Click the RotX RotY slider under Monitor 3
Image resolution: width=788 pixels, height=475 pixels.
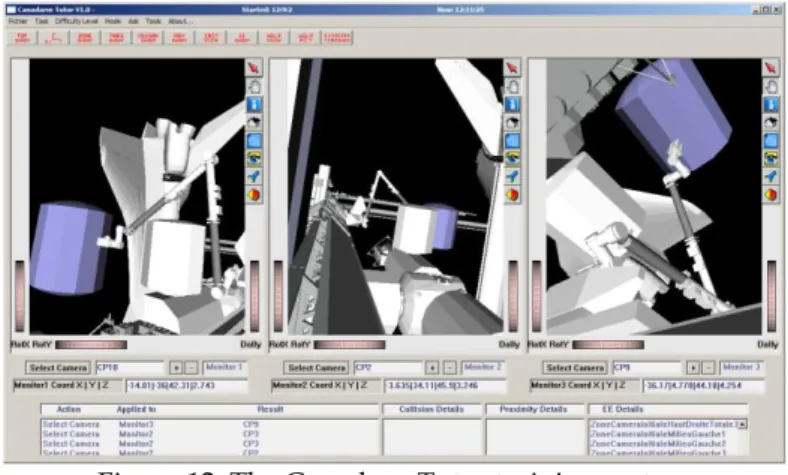608,345
